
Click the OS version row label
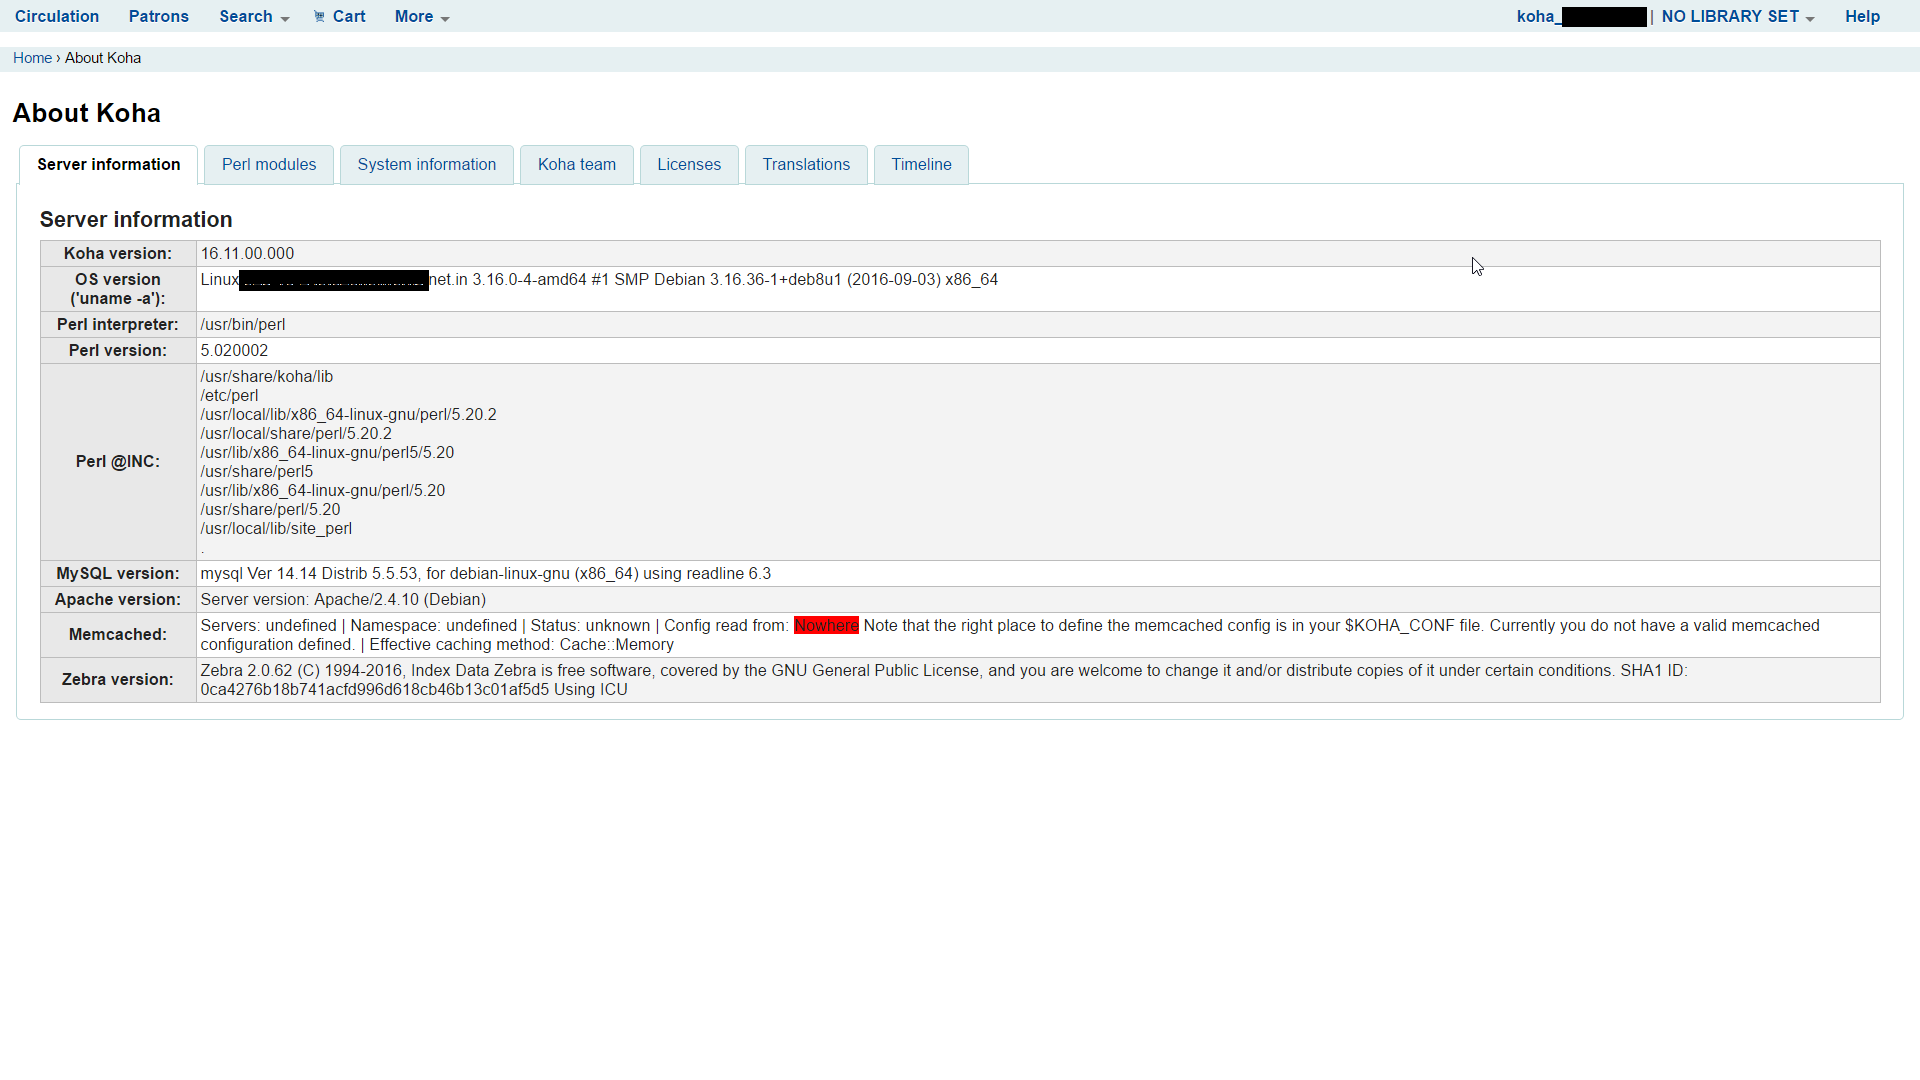(118, 289)
